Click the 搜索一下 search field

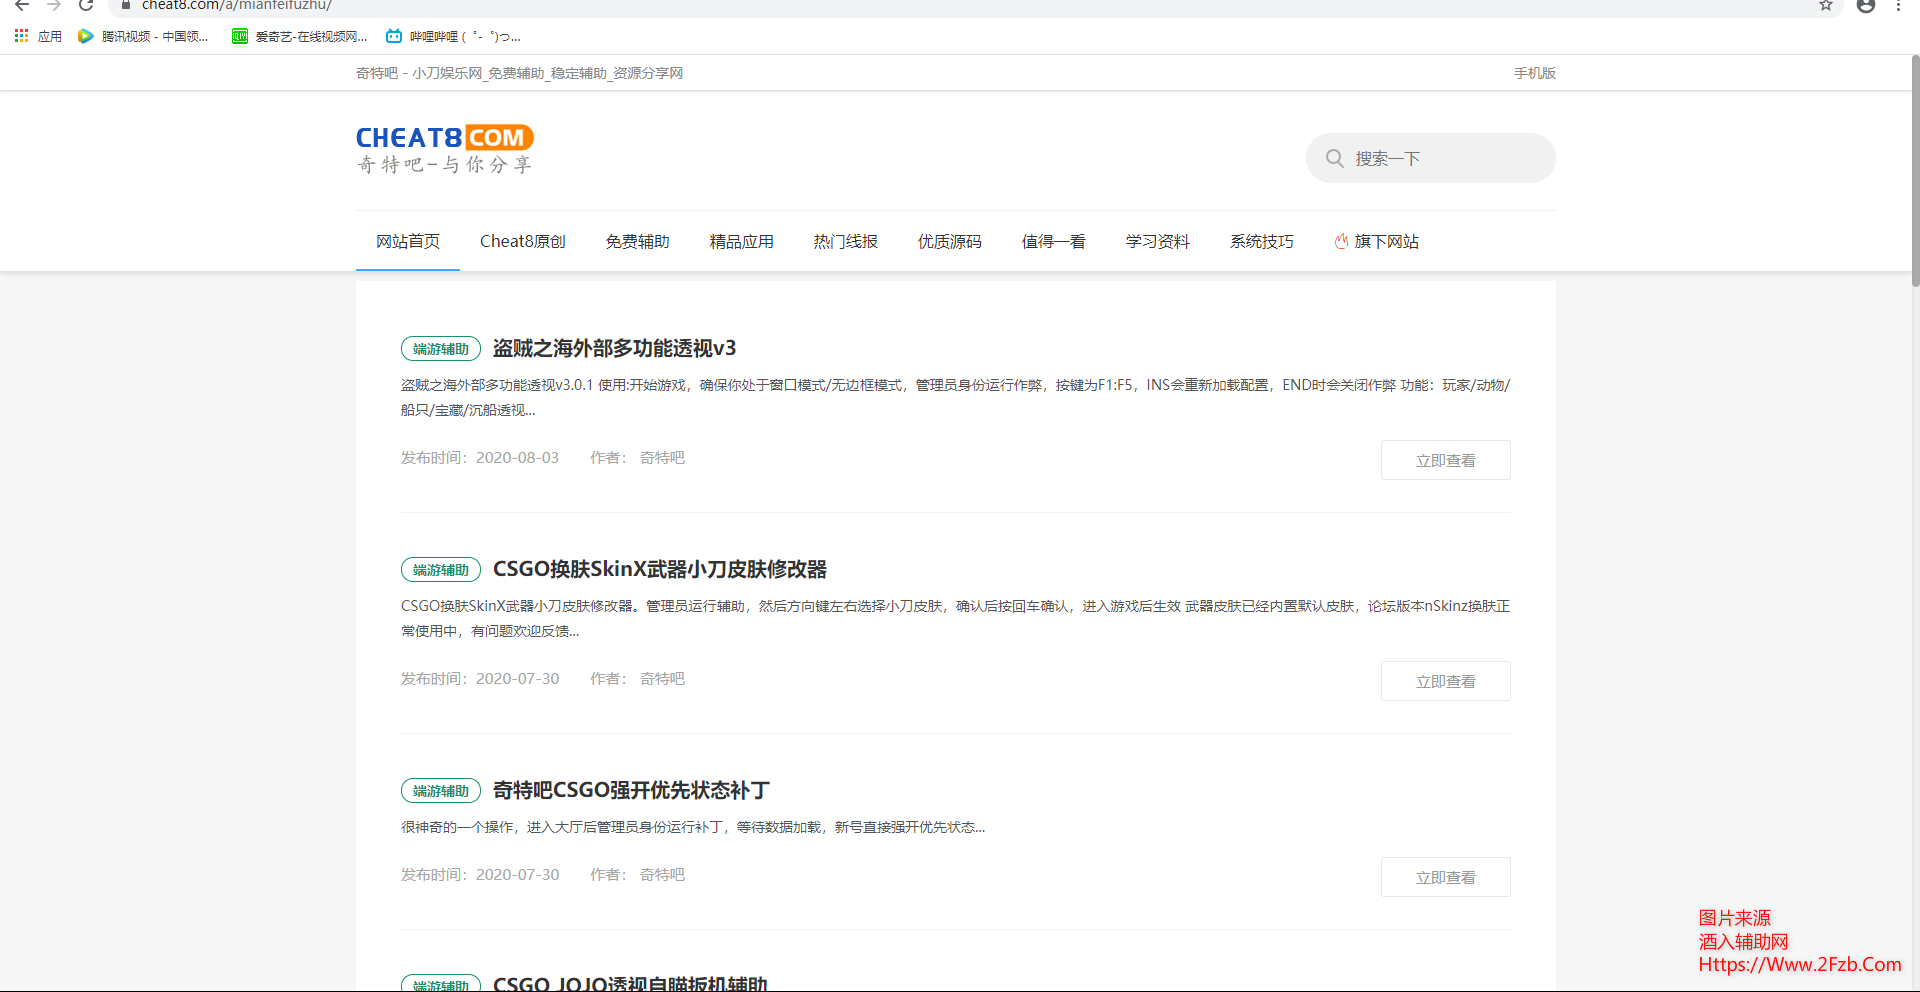(x=1430, y=158)
